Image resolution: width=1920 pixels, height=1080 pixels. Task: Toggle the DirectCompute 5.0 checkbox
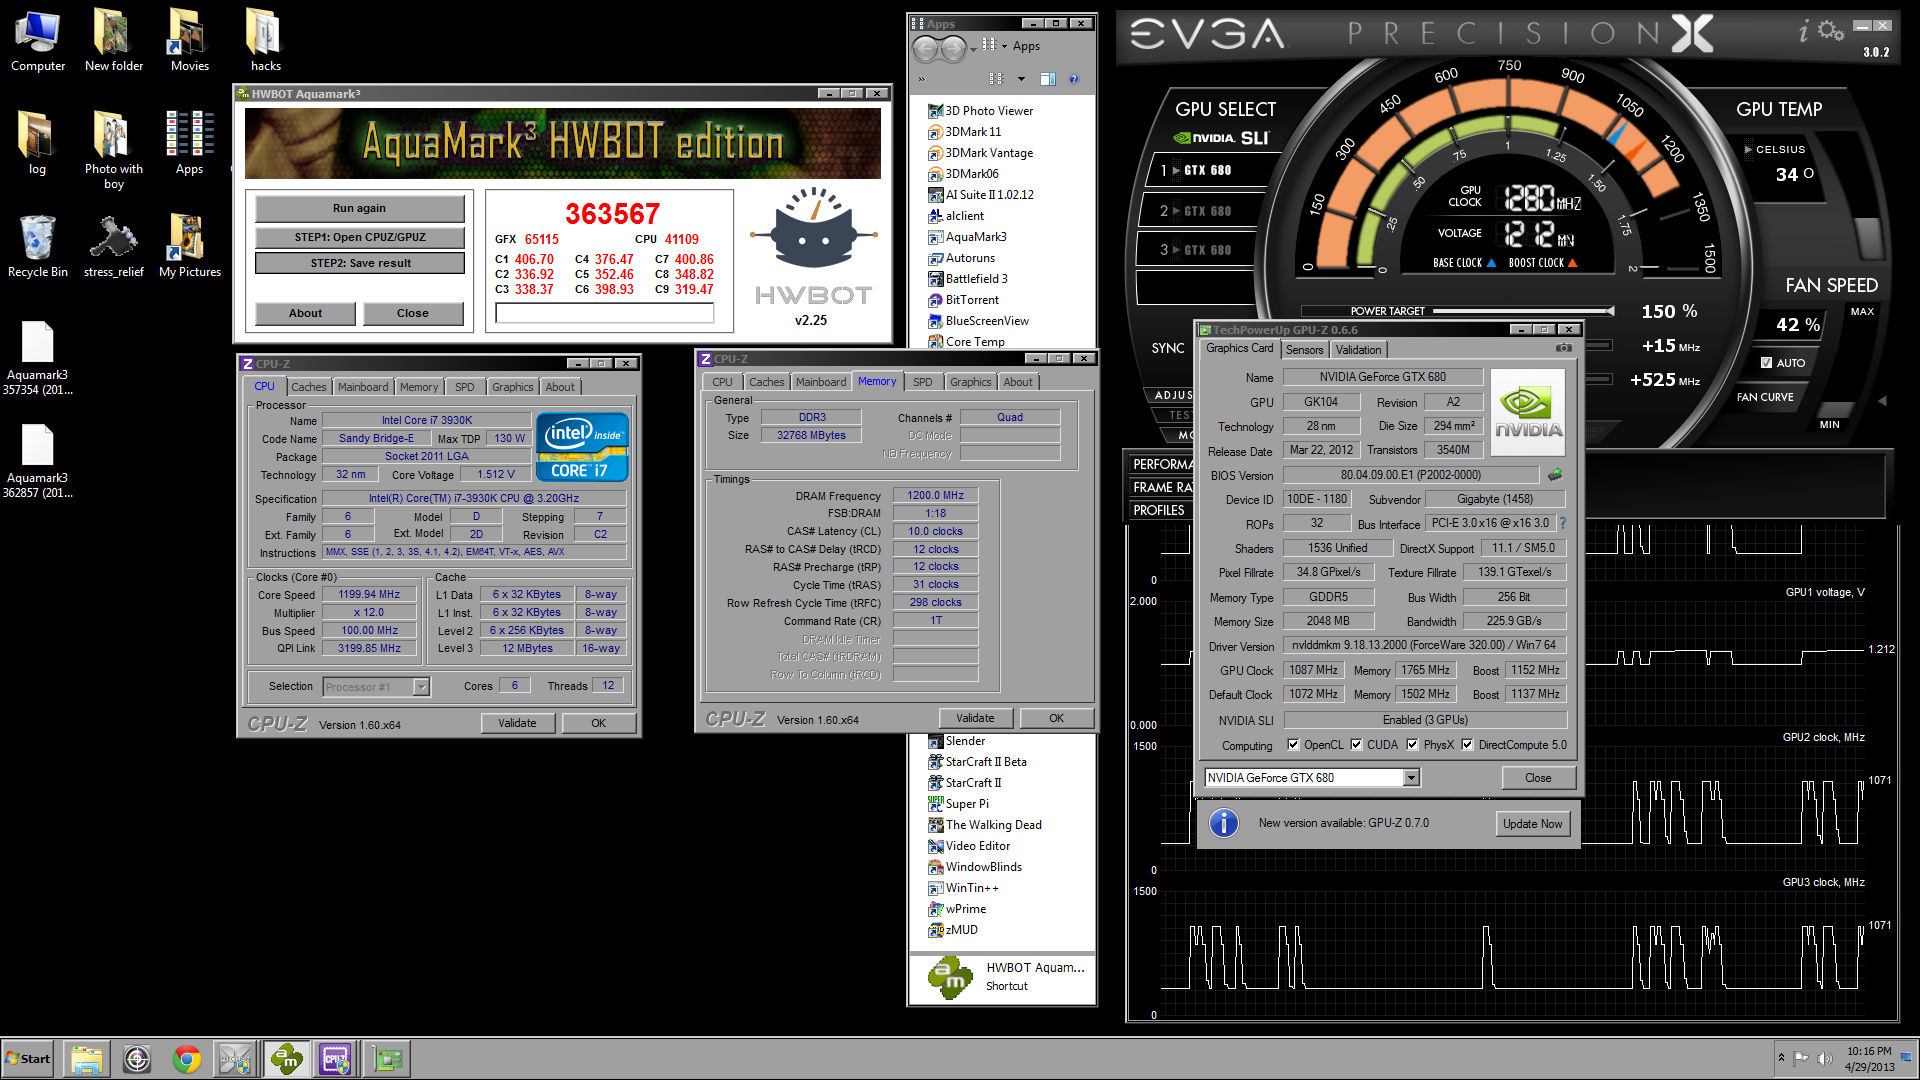point(1467,745)
